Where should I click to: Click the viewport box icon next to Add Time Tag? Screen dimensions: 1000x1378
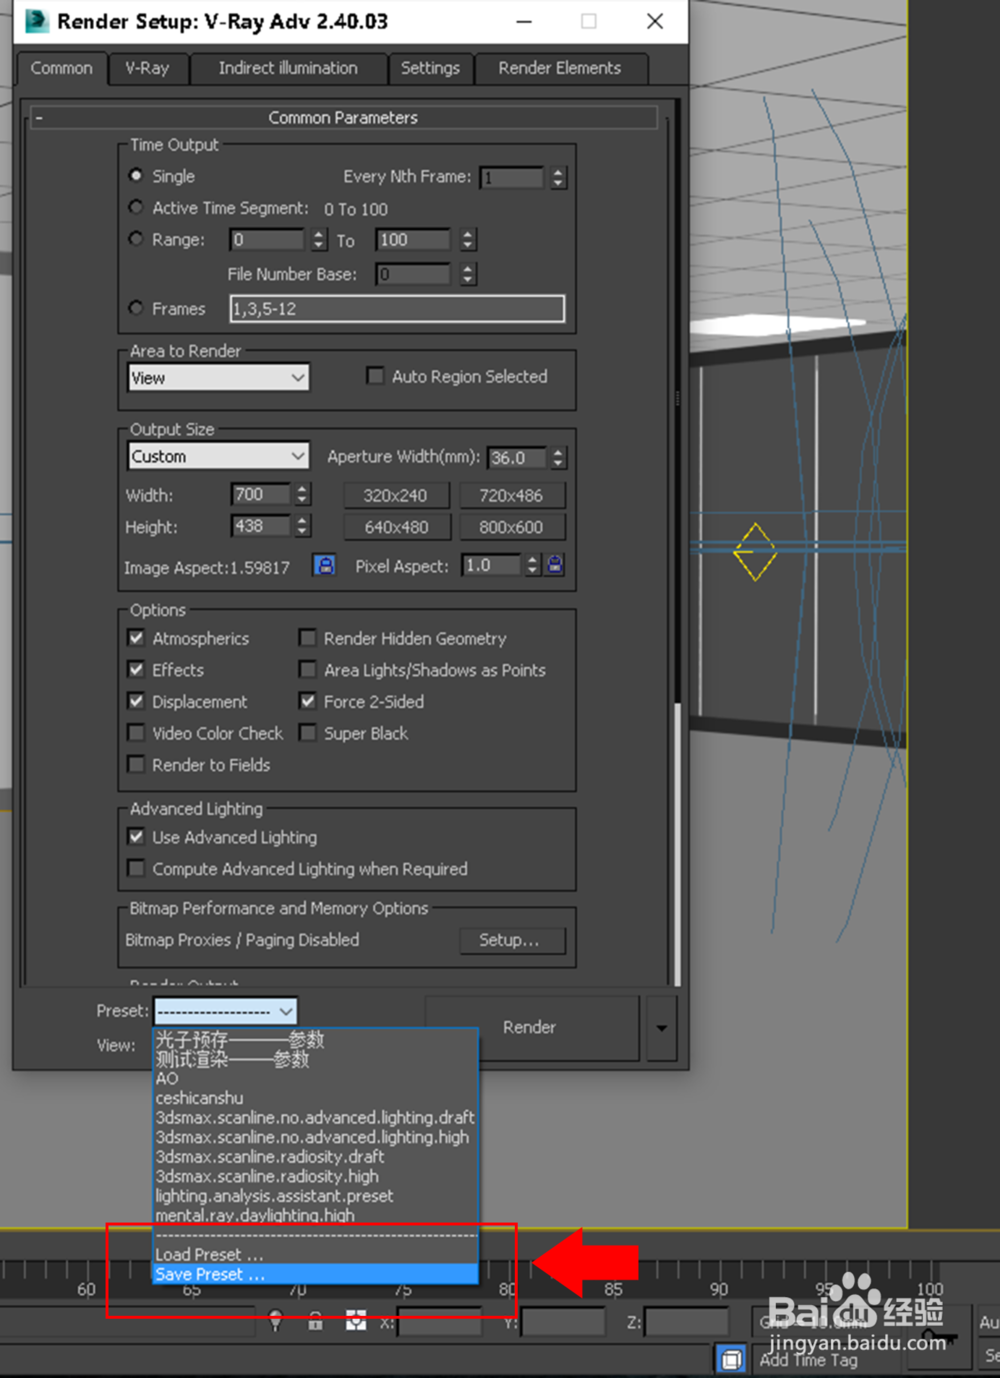tap(731, 1359)
